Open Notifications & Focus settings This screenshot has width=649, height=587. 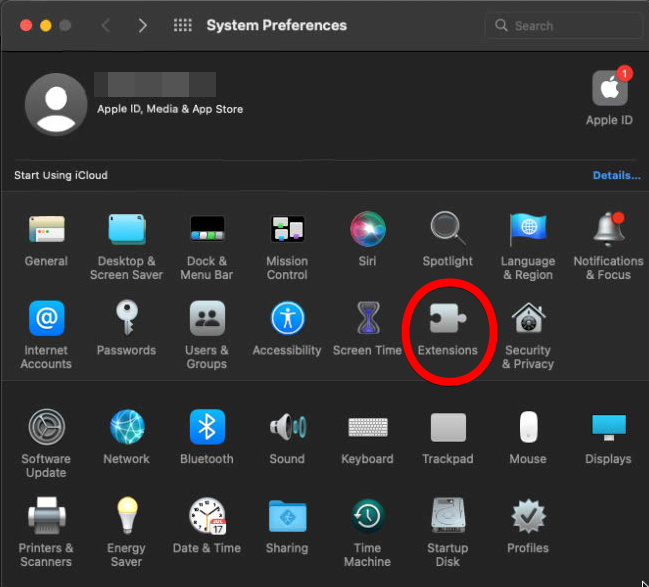tap(608, 230)
